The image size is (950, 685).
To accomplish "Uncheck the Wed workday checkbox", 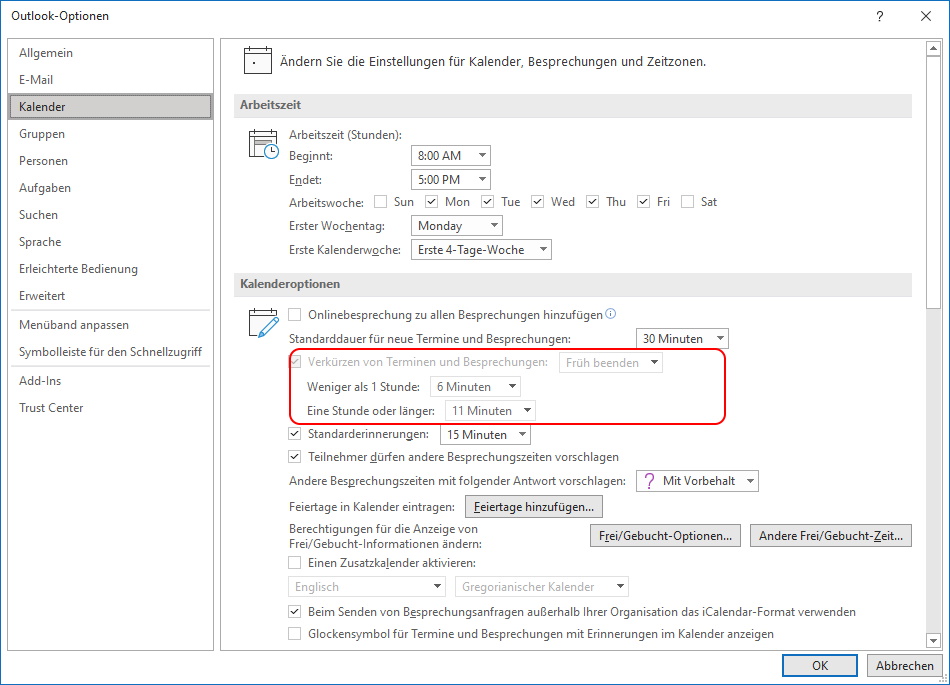I will click(537, 202).
